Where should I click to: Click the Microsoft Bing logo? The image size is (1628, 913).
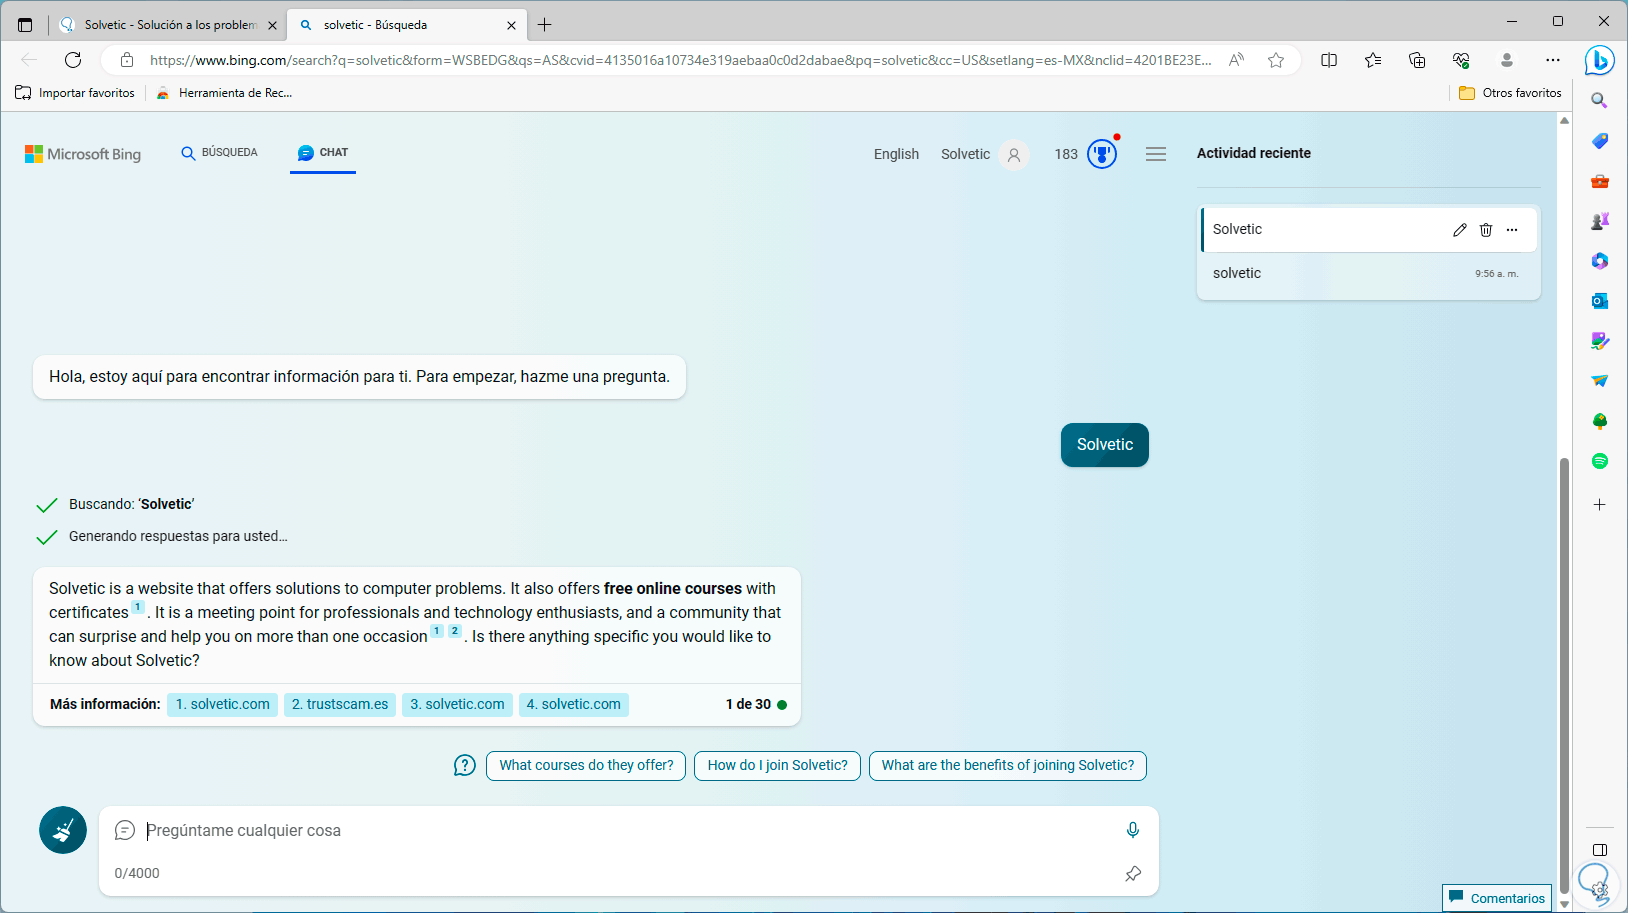[x=83, y=154]
